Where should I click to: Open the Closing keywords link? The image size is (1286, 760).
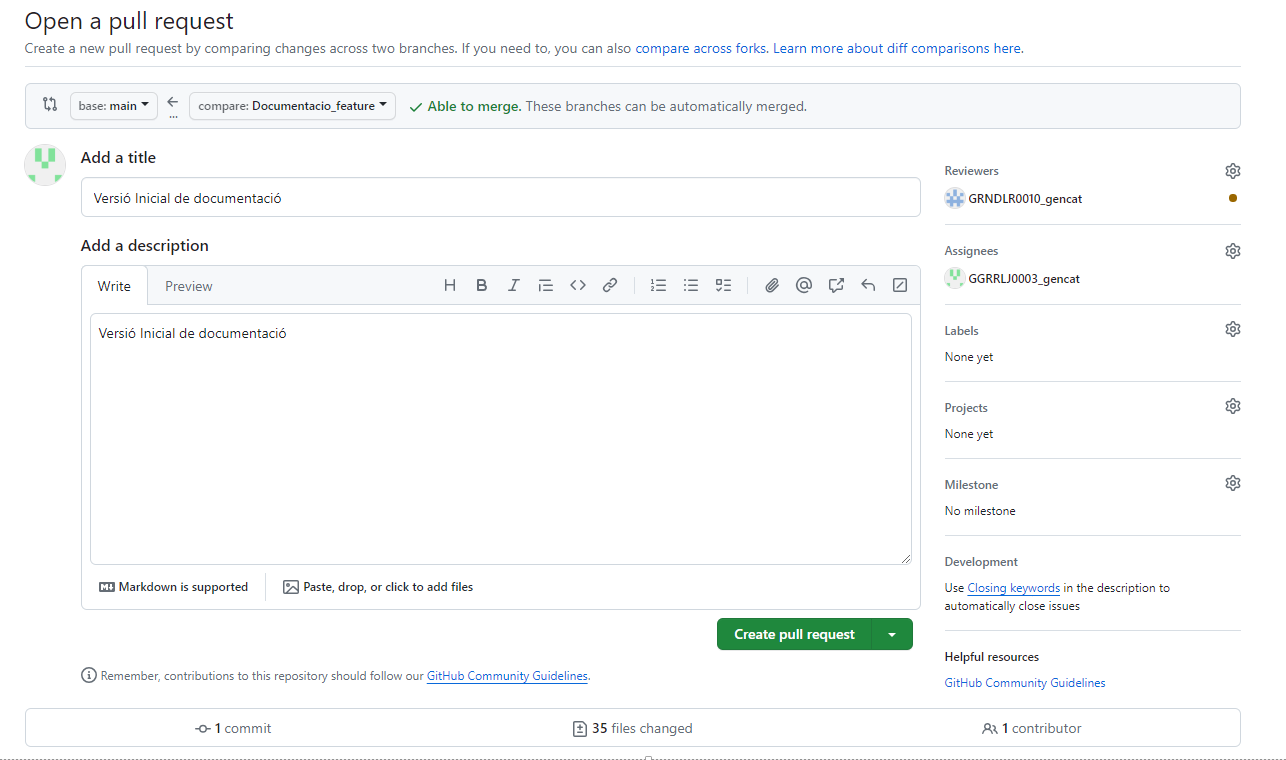click(1014, 588)
